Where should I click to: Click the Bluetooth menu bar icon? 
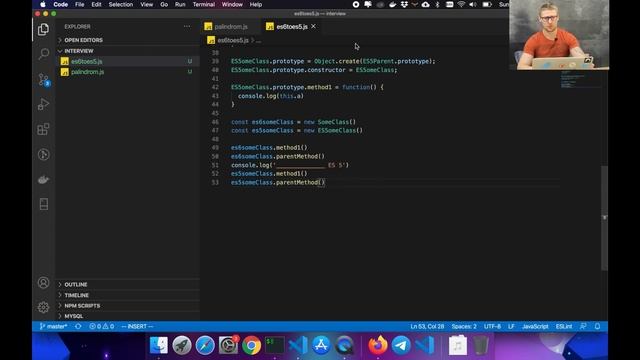tap(437, 4)
